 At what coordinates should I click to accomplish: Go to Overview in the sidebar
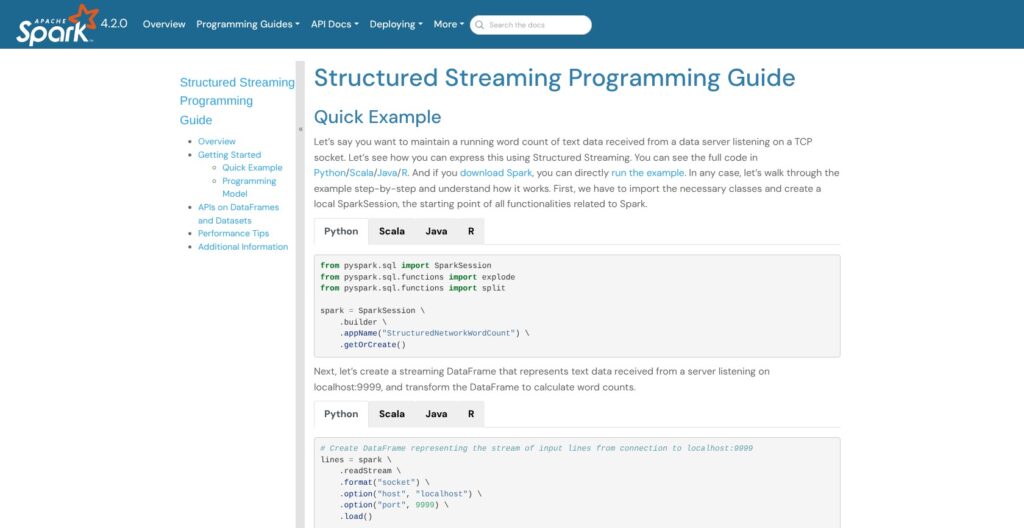pyautogui.click(x=217, y=141)
